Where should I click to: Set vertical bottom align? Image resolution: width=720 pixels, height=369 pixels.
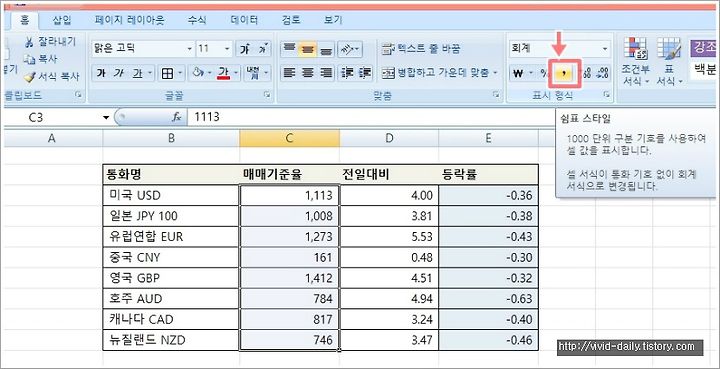coord(326,49)
